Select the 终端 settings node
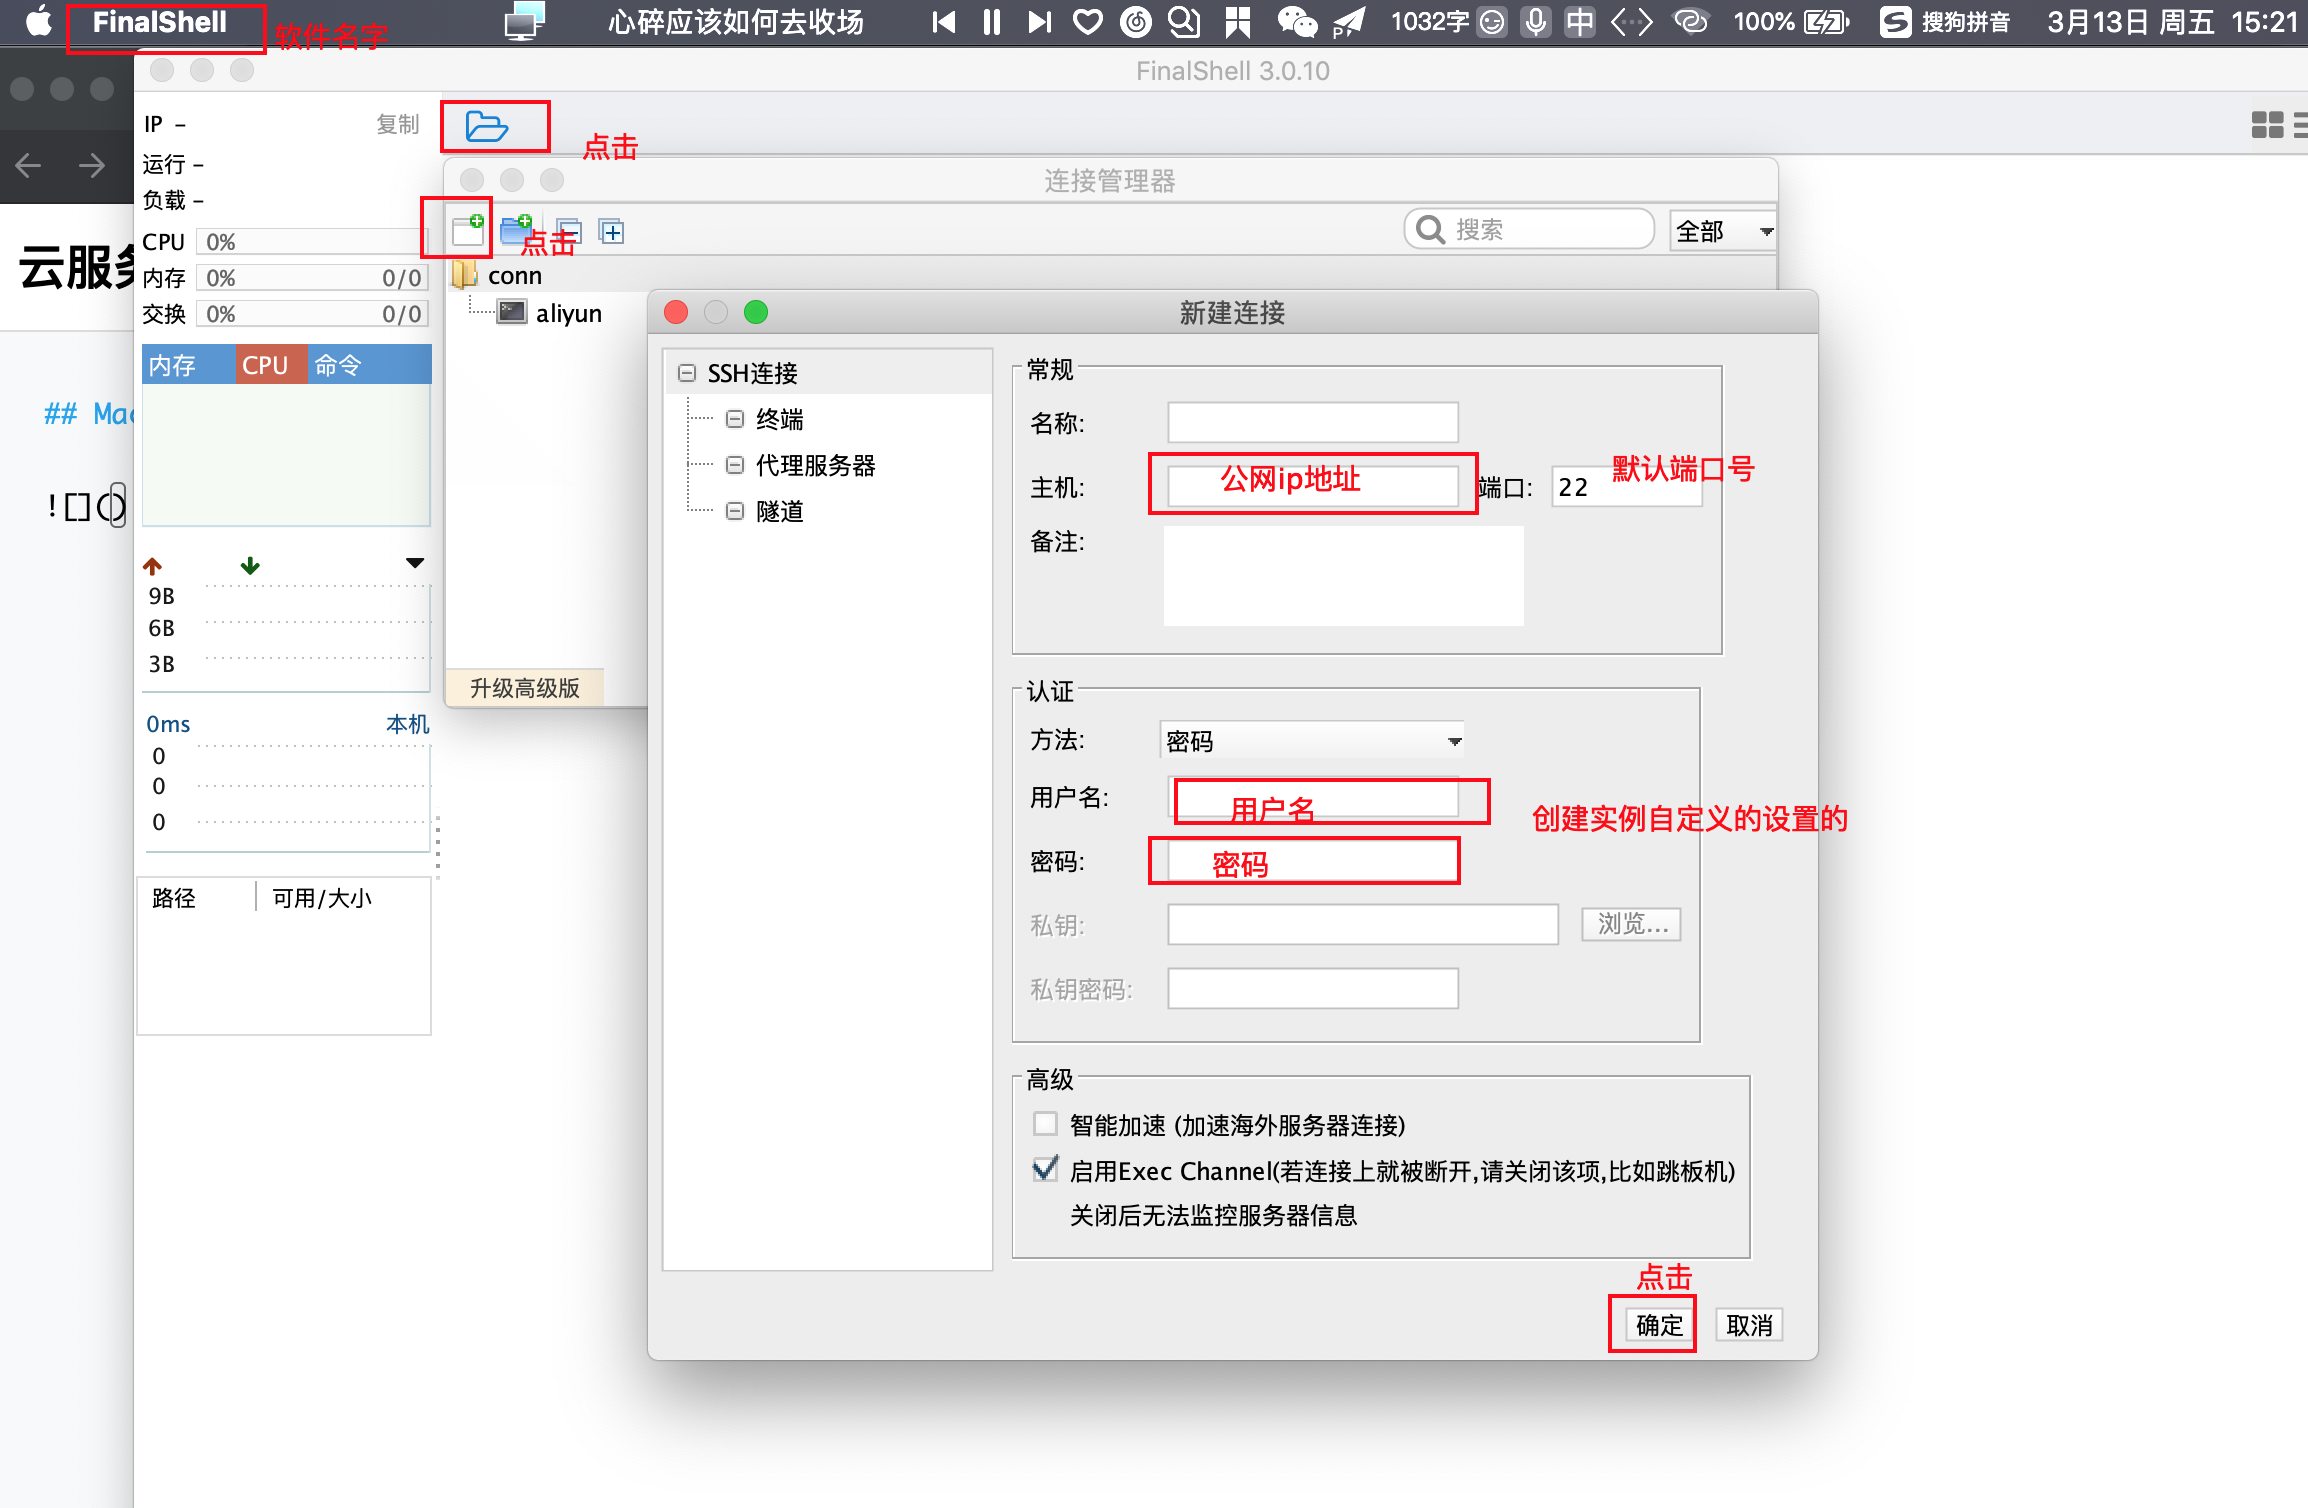Image resolution: width=2308 pixels, height=1508 pixels. click(779, 419)
